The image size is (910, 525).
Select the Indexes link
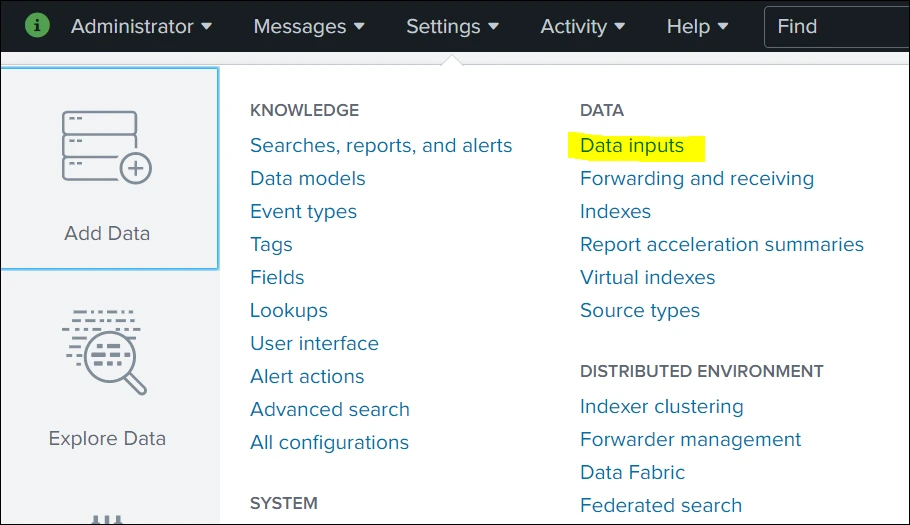615,212
